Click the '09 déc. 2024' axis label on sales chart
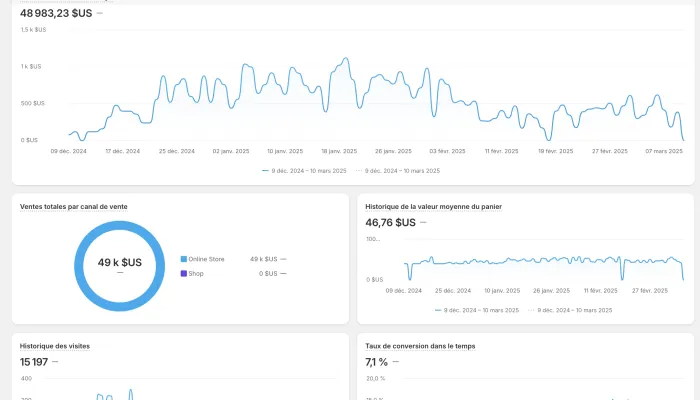The height and width of the screenshot is (400, 700). (x=68, y=151)
